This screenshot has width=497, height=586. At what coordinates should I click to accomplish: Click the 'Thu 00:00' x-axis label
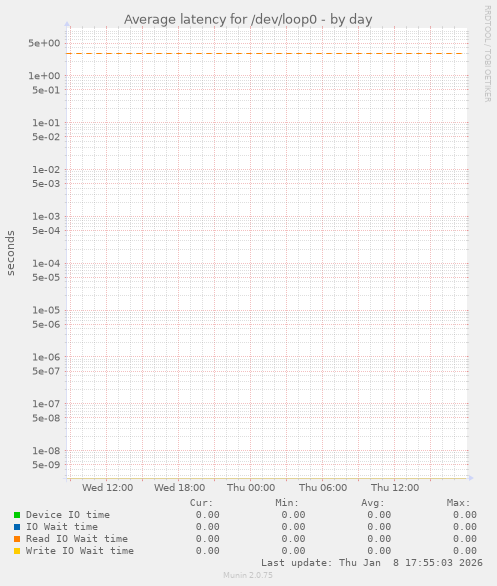click(x=251, y=488)
